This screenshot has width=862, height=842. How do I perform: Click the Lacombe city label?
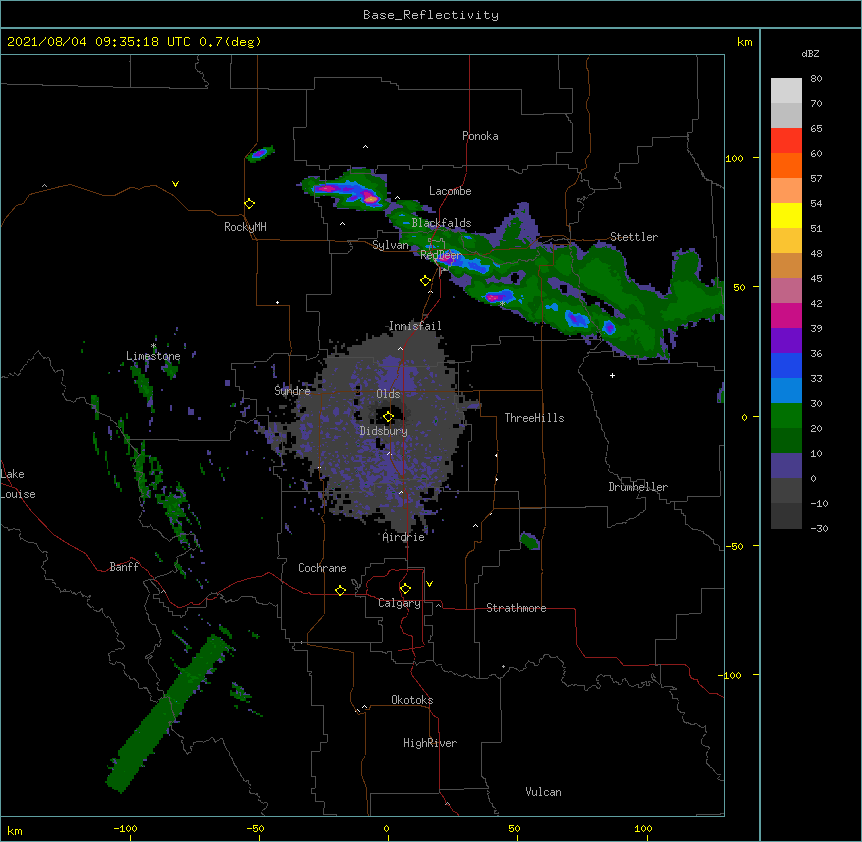(x=450, y=191)
